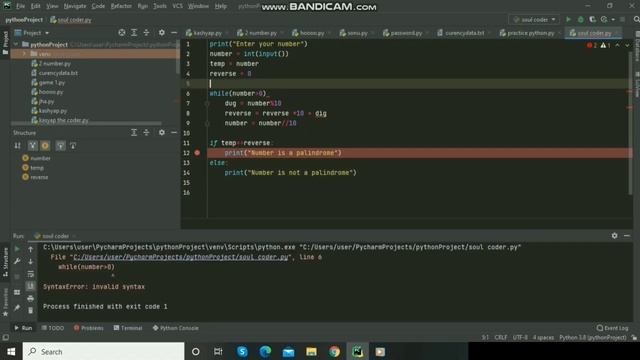Hide the Project panel with minus icon
Screen dimensions: 640x360
[x=174, y=33]
